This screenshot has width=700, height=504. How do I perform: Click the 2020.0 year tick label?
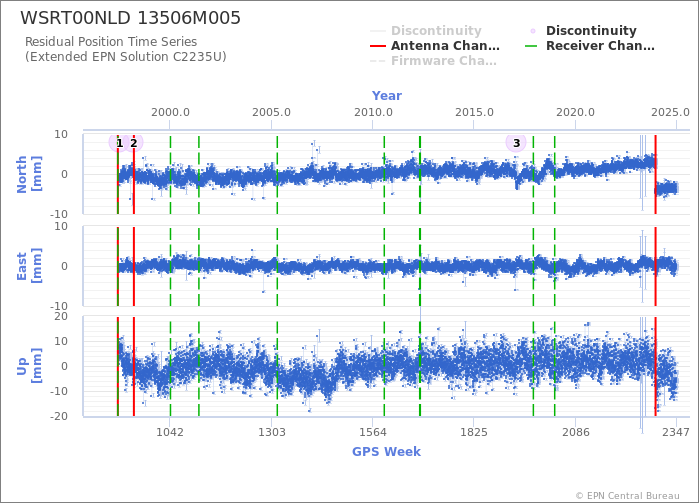click(575, 112)
